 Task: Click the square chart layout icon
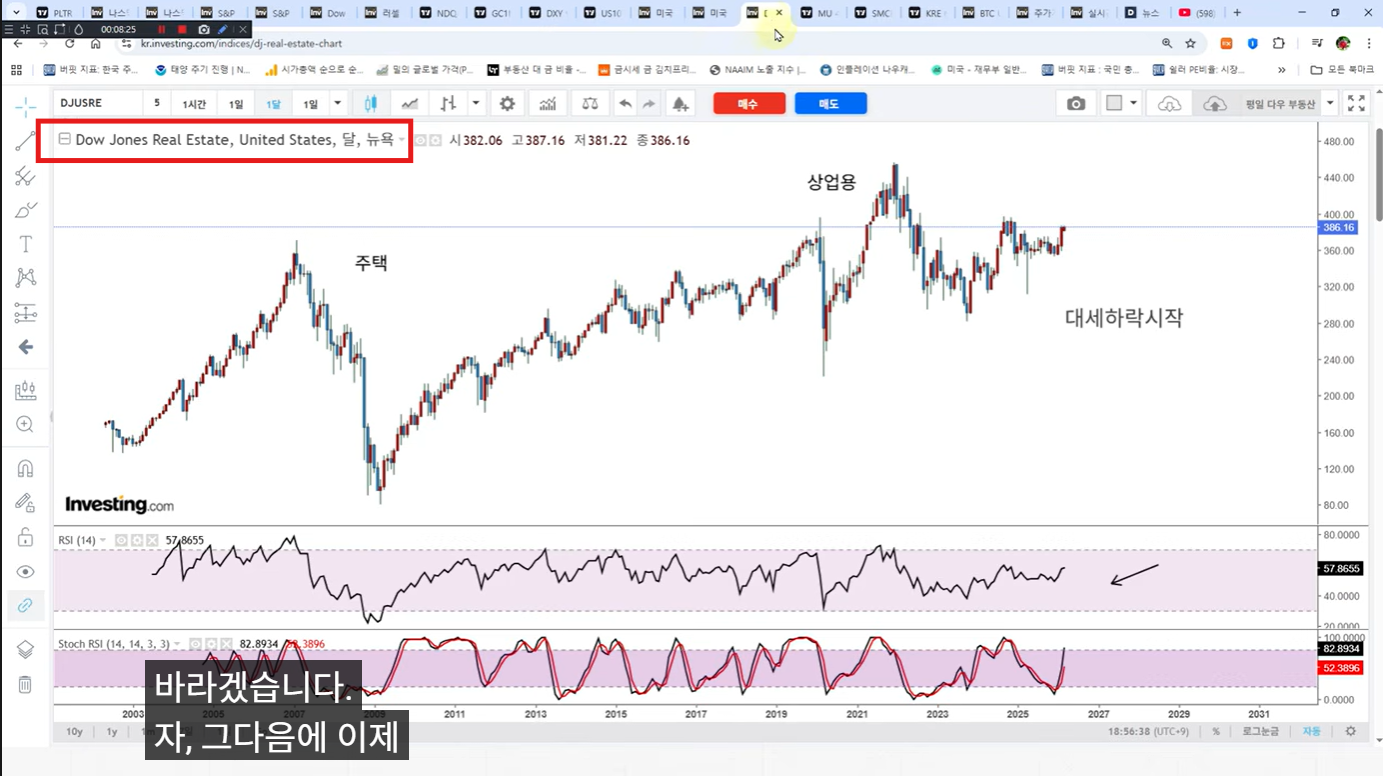tap(1113, 103)
